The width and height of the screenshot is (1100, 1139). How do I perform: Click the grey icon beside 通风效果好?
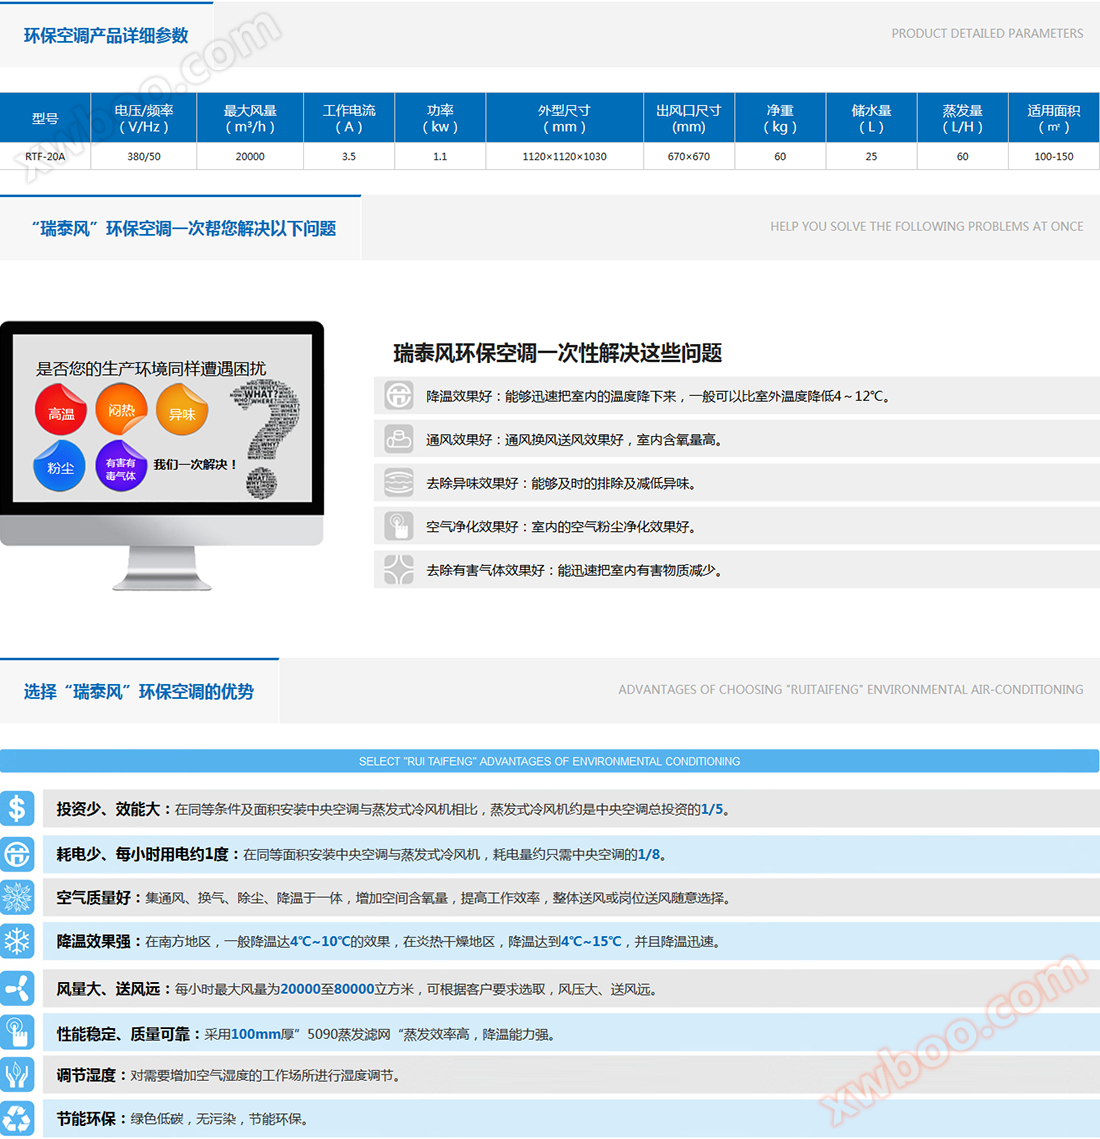click(399, 439)
